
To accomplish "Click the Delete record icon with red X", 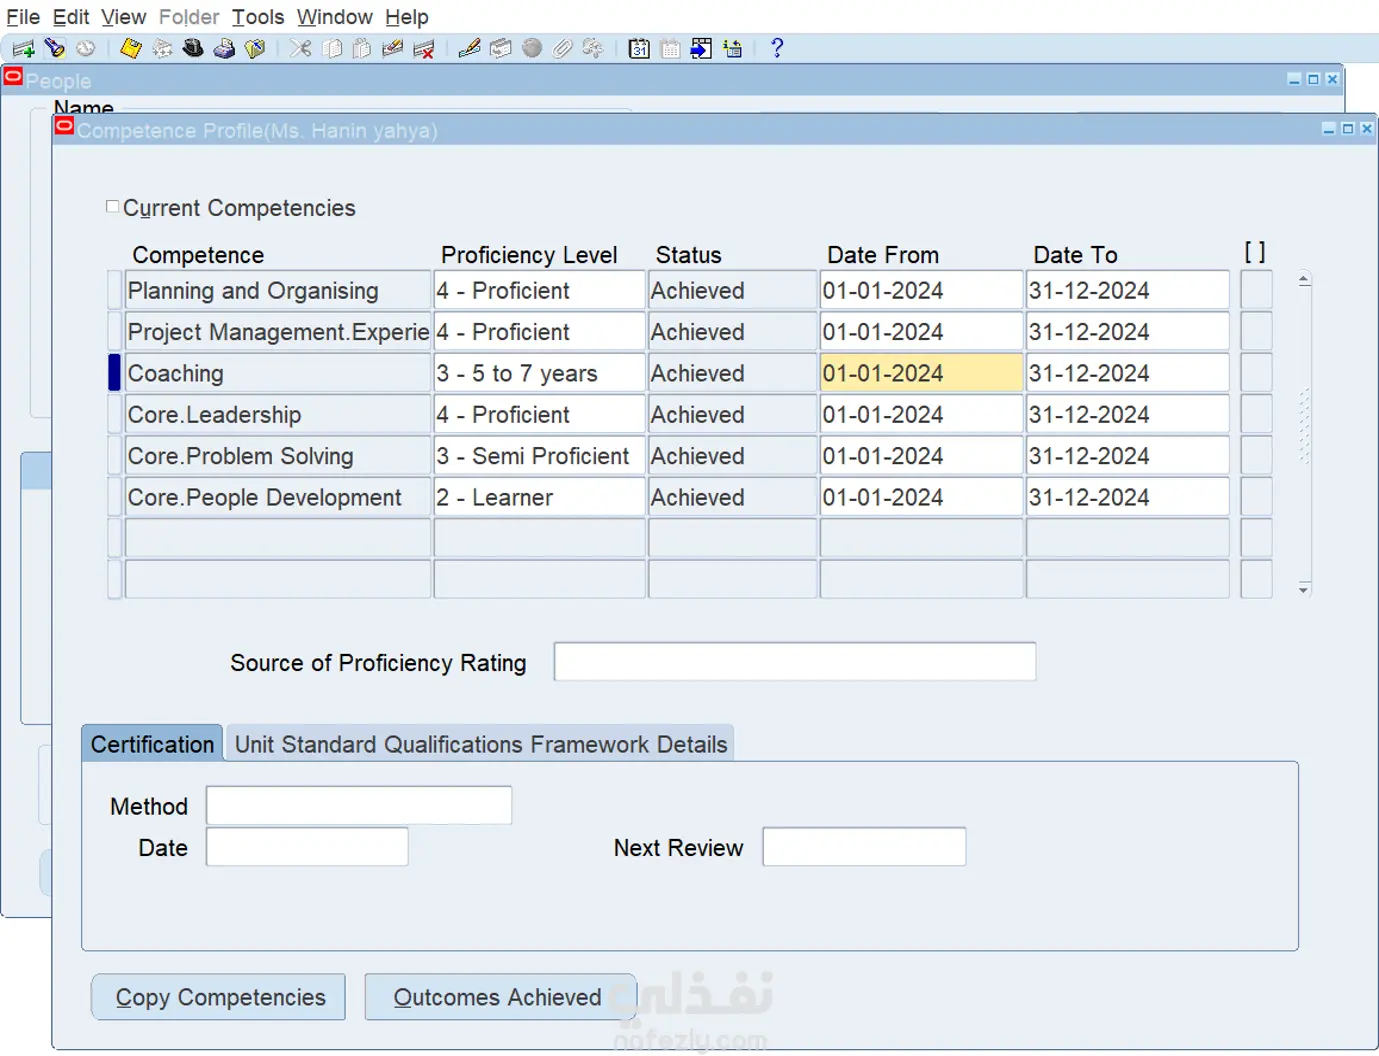I will 424,48.
